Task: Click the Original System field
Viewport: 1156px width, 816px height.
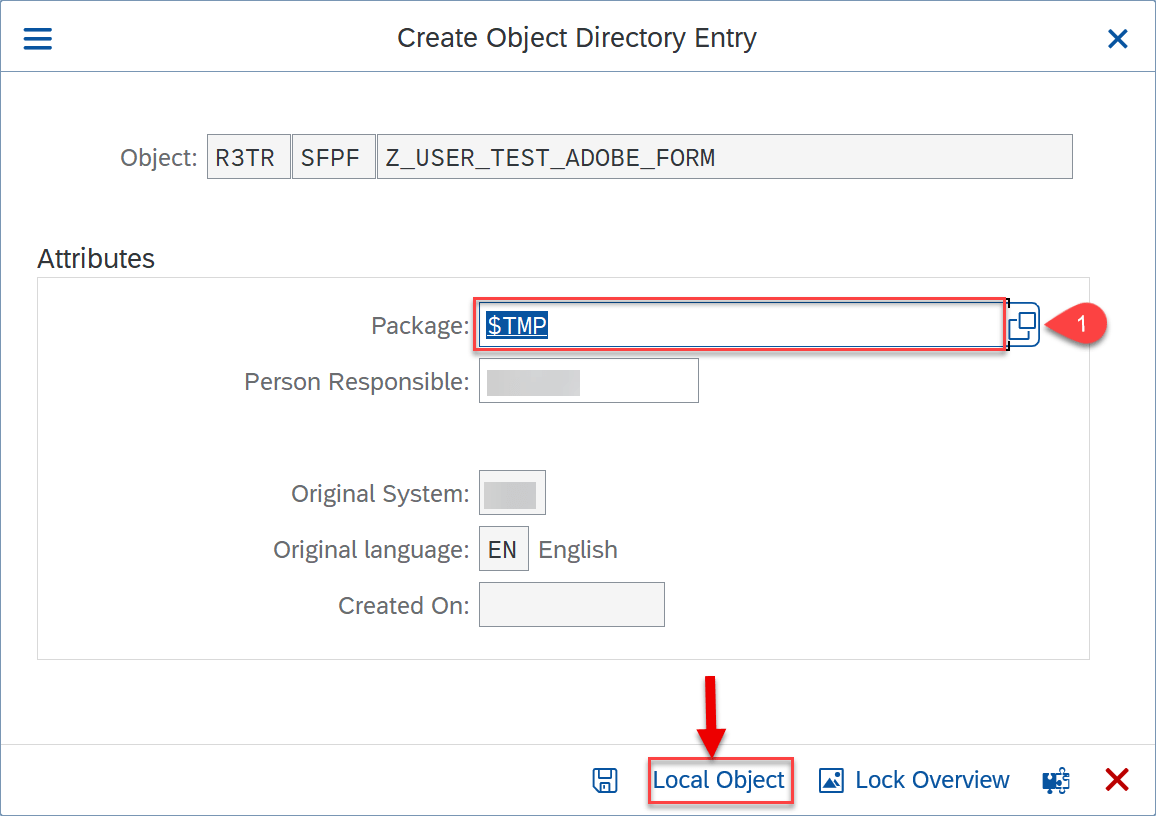Action: point(512,493)
